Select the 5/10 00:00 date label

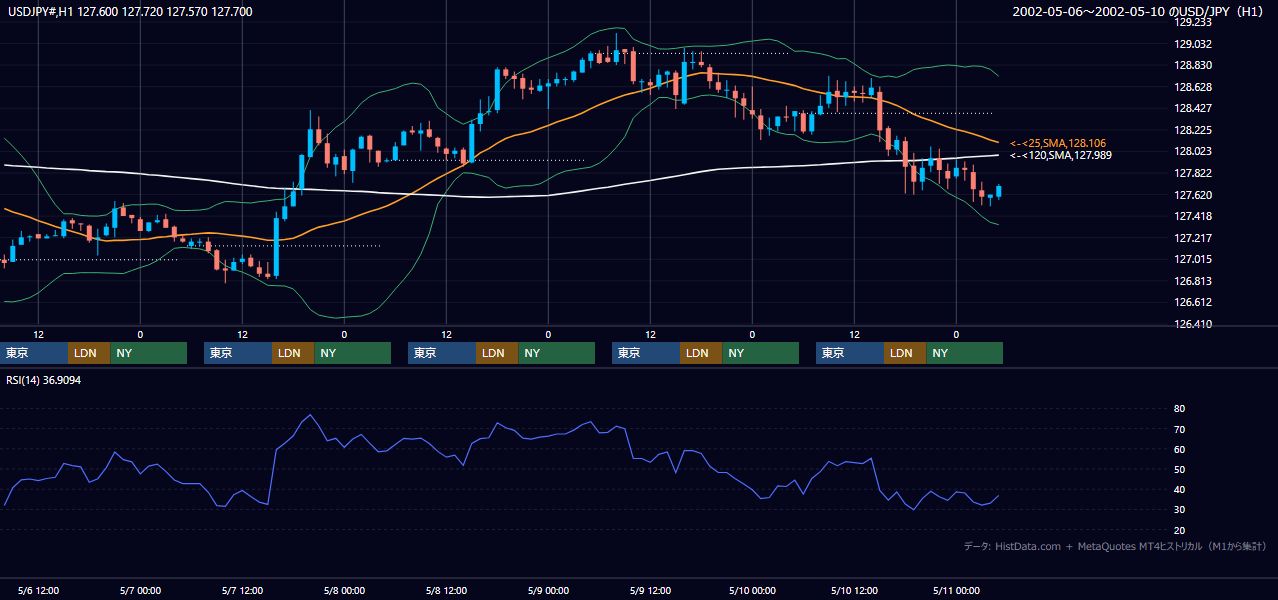click(753, 590)
